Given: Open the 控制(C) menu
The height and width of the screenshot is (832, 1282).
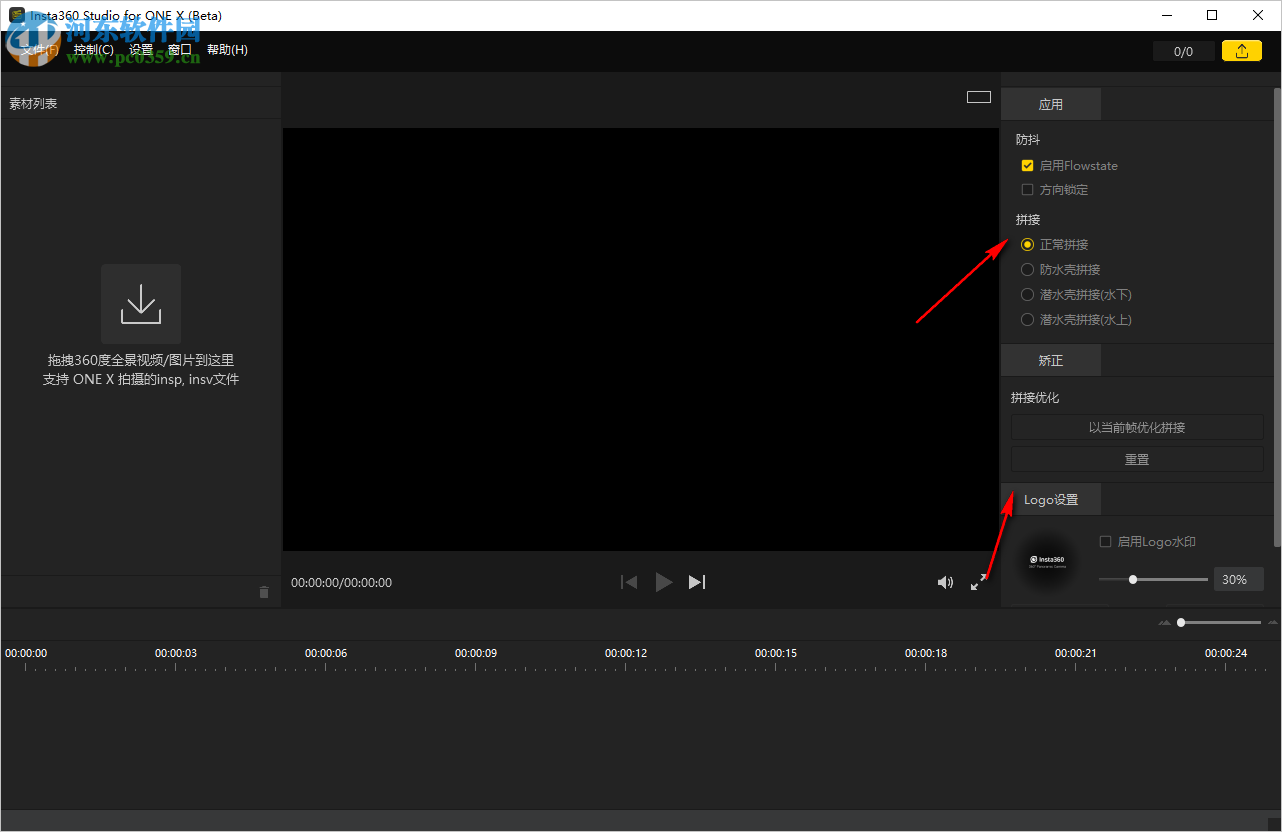Looking at the screenshot, I should click(x=93, y=50).
